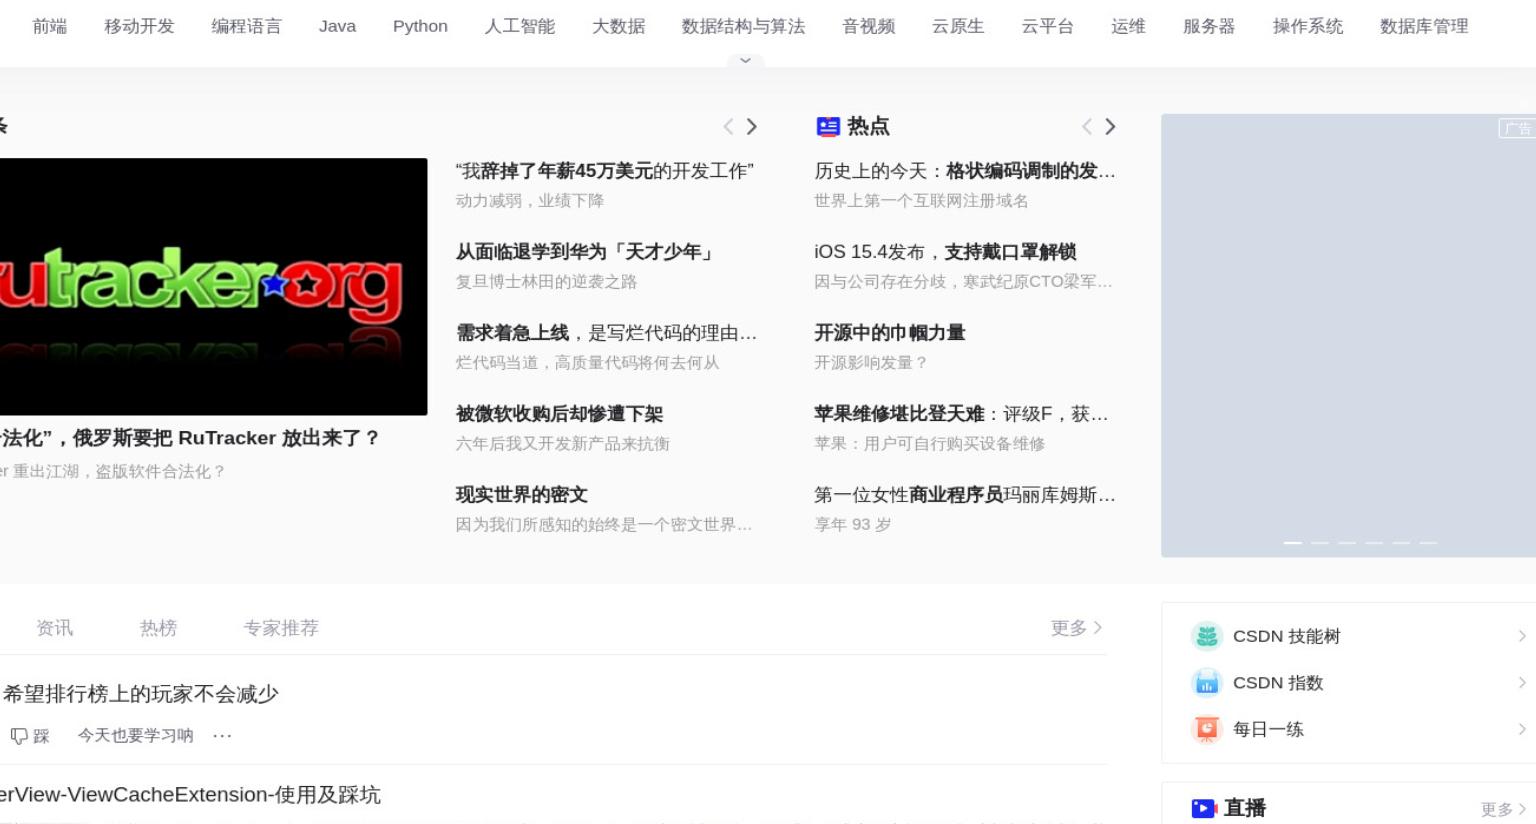
Task: Switch to the 专家推荐 tab
Action: (281, 628)
